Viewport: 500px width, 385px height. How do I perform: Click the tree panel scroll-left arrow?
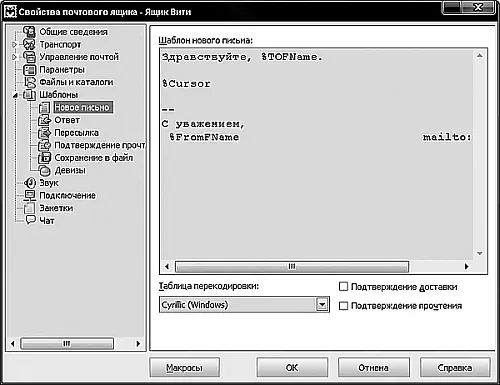13,343
